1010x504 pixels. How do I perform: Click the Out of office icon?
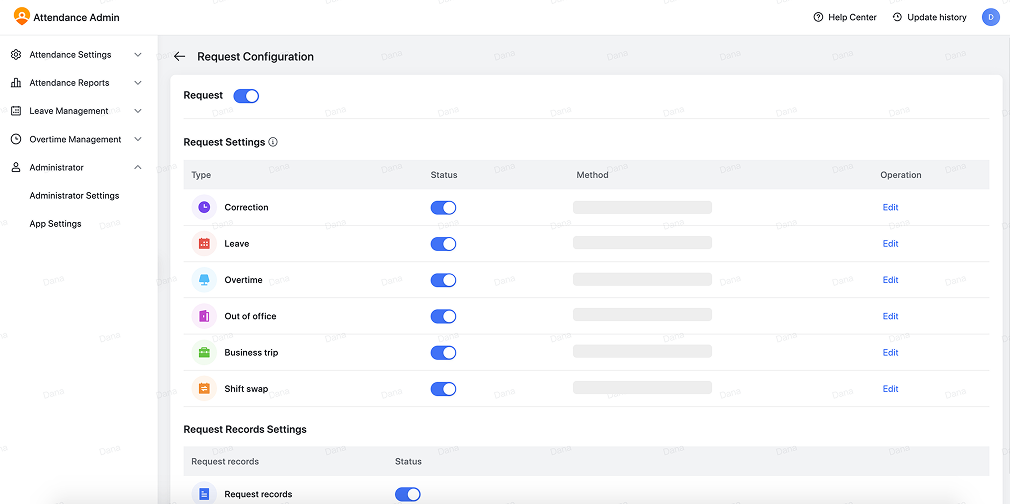tap(204, 316)
